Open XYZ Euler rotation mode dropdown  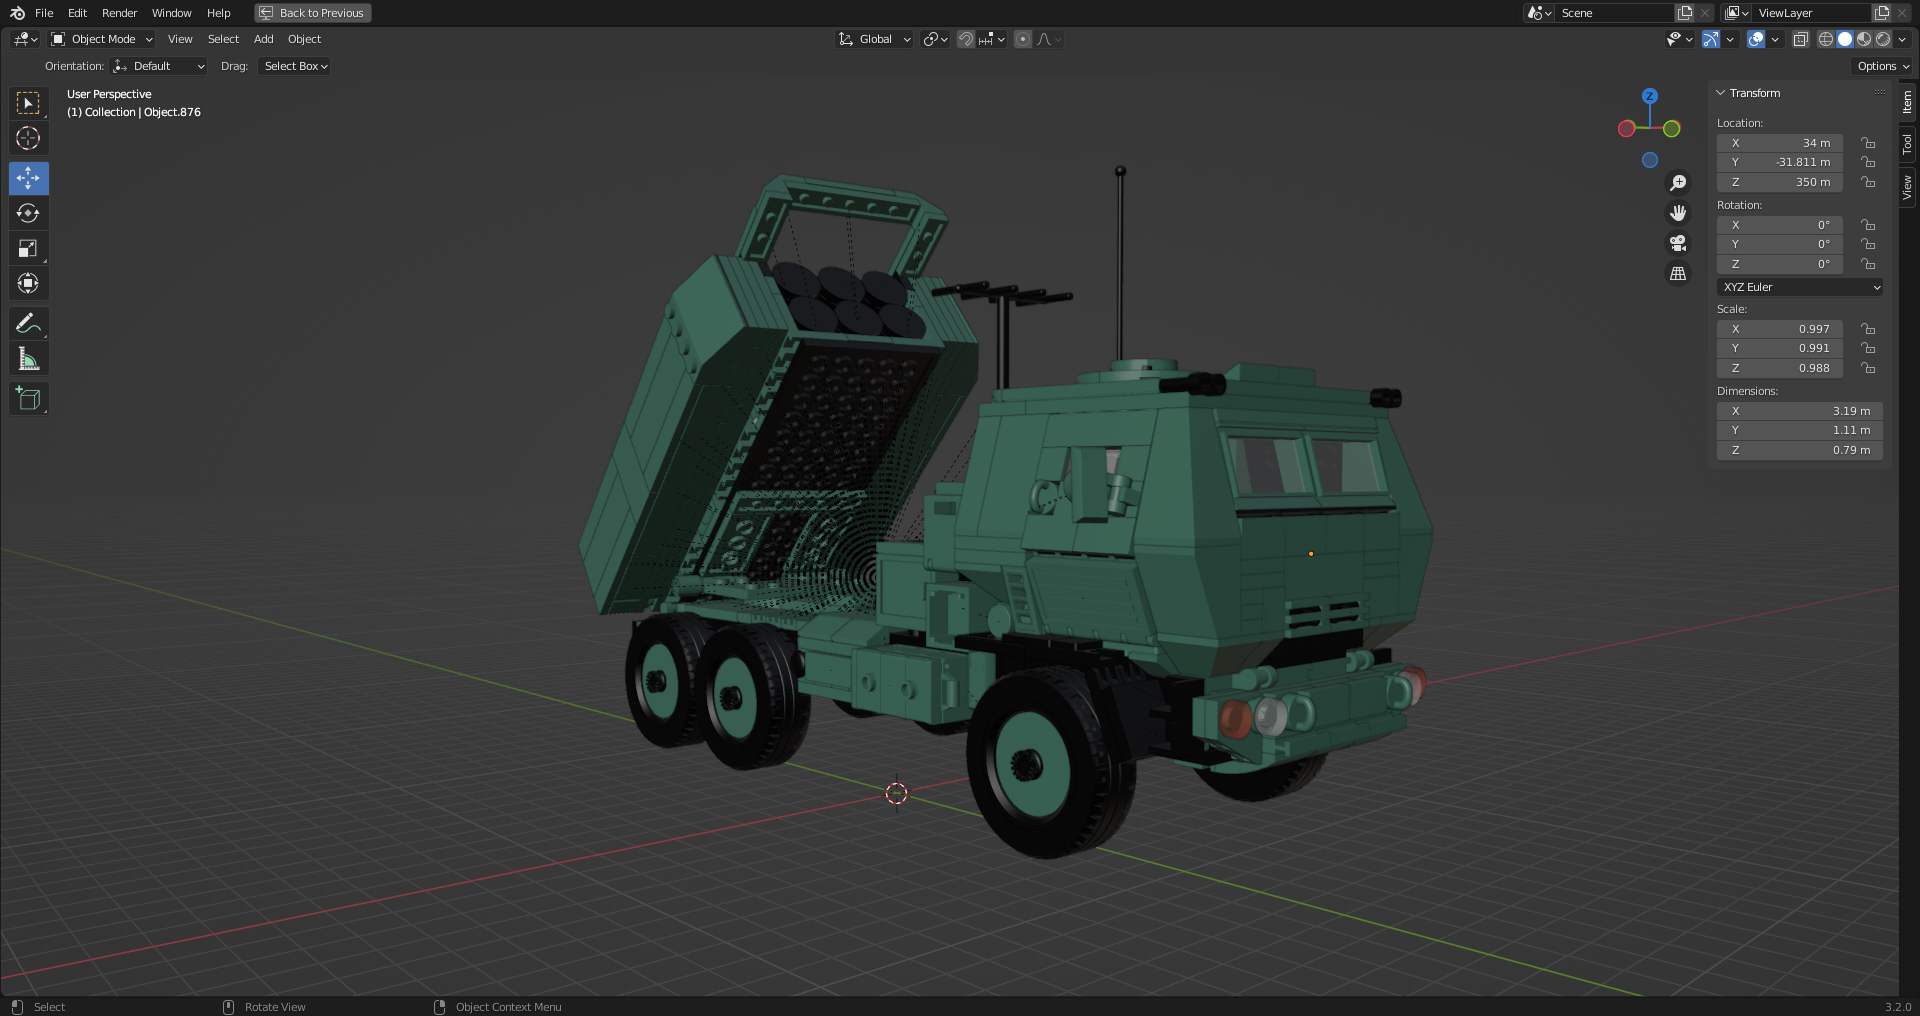click(x=1800, y=287)
